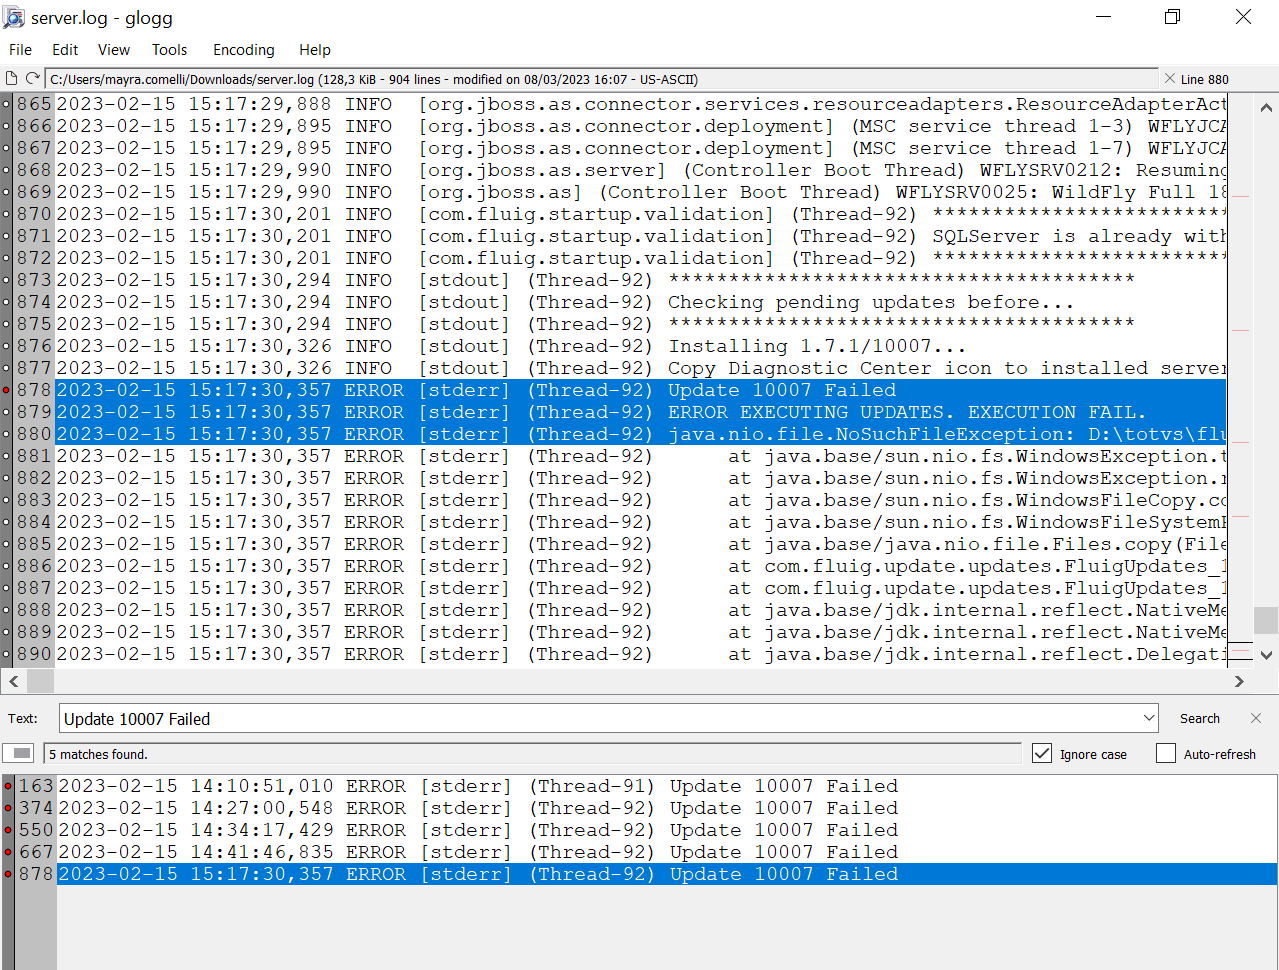Image resolution: width=1279 pixels, height=970 pixels.
Task: Select line 869 'WildFly Full' entry
Action: click(x=640, y=192)
